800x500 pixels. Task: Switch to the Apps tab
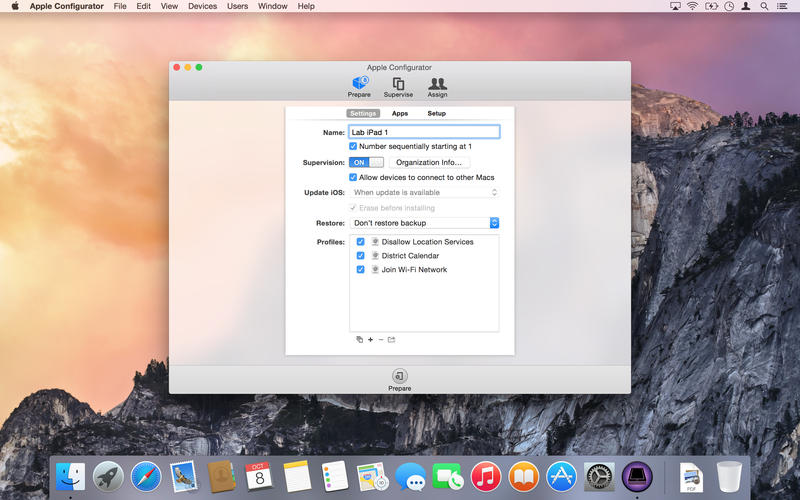(400, 114)
